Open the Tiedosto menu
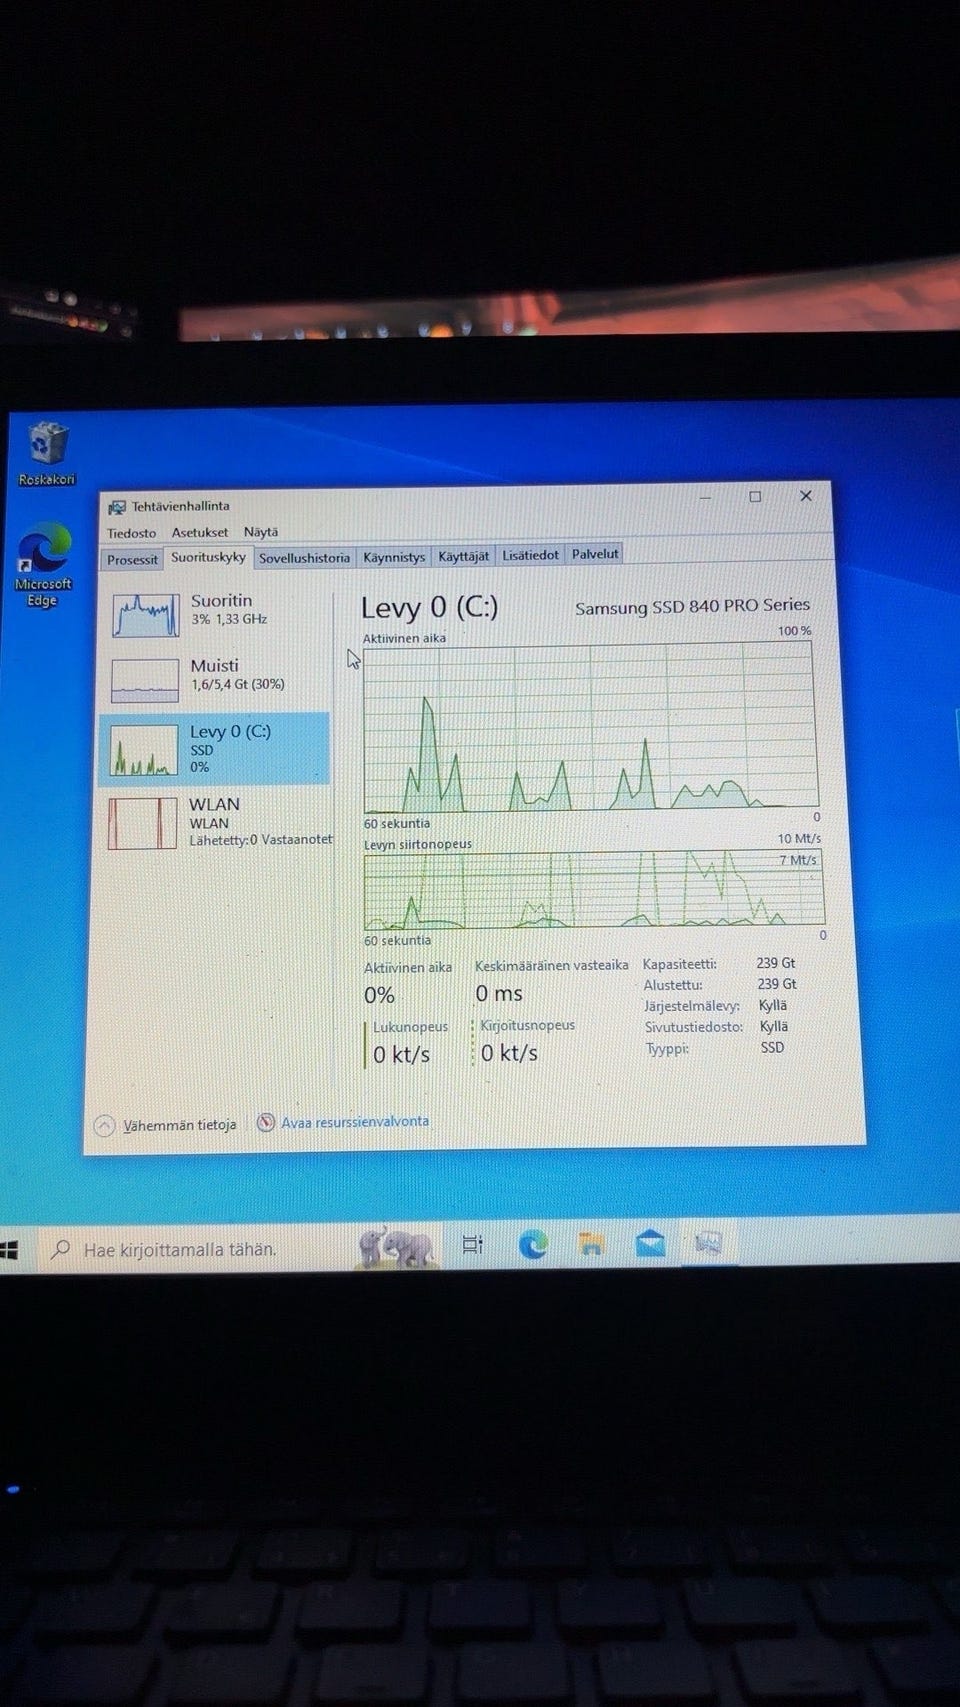Screen dimensions: 960x1707 (132, 533)
